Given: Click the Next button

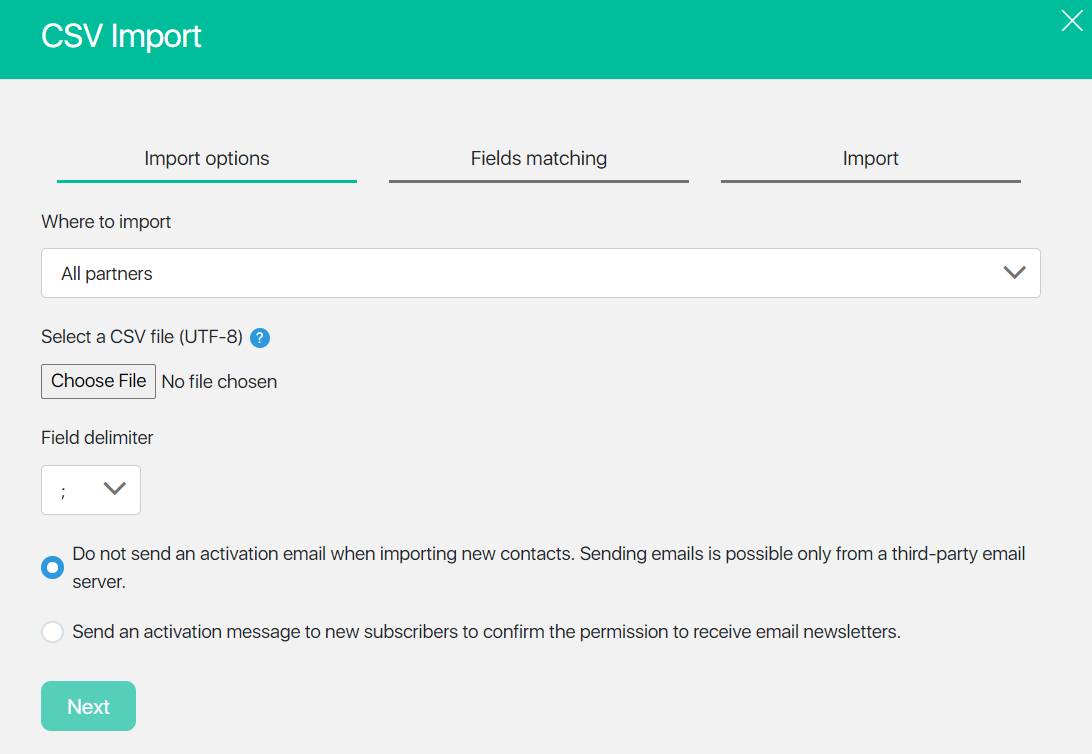Looking at the screenshot, I should (x=88, y=706).
